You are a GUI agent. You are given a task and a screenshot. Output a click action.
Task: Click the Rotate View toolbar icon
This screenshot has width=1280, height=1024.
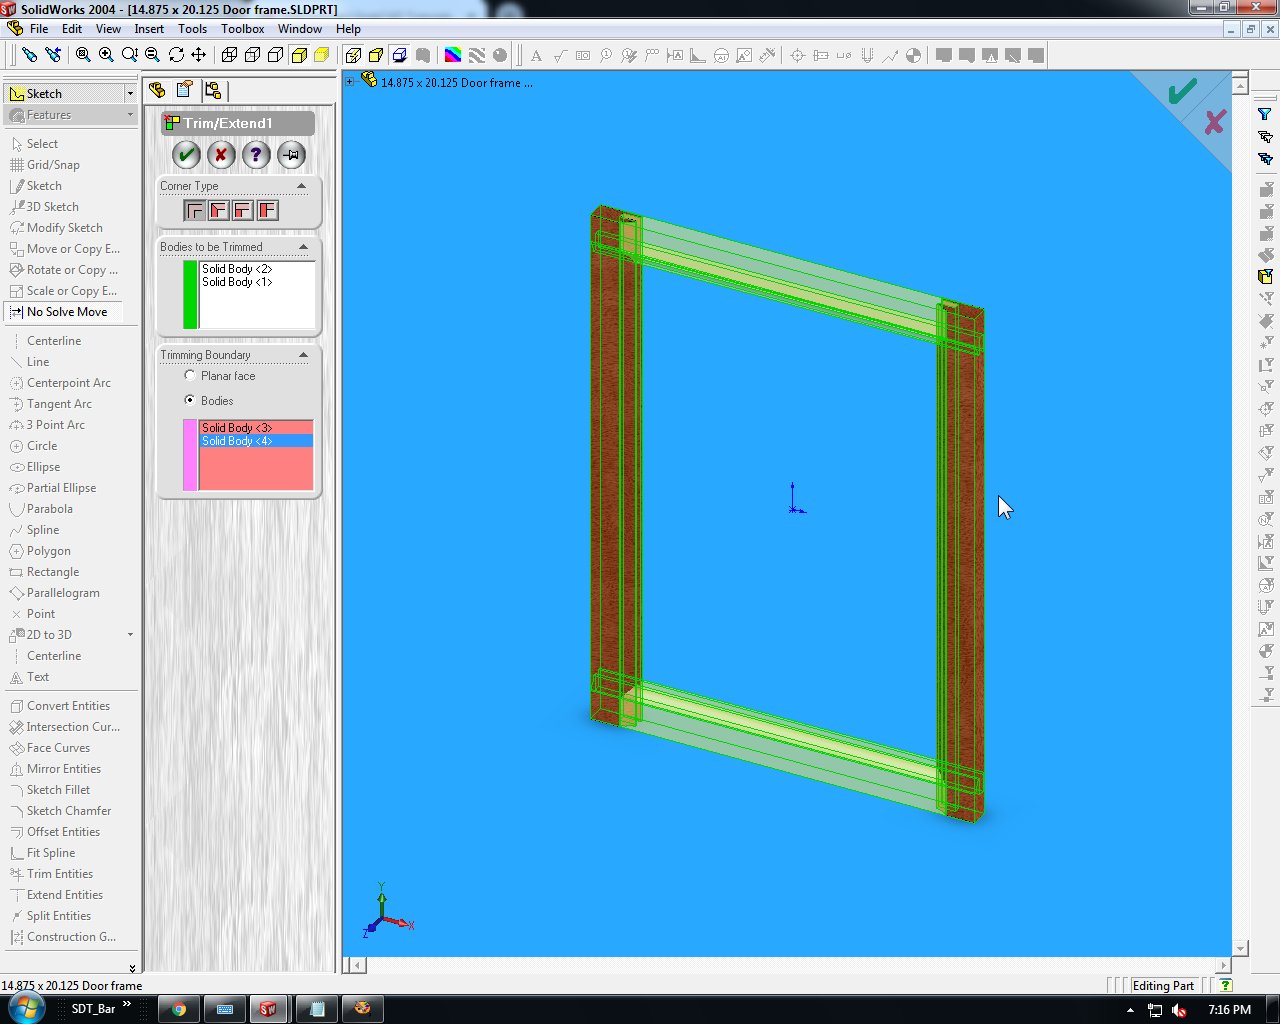tap(176, 55)
